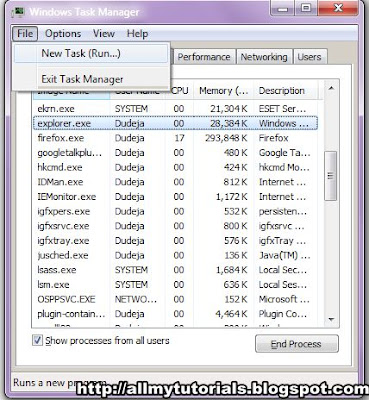Select the IEMonitor.exe process row

point(176,197)
